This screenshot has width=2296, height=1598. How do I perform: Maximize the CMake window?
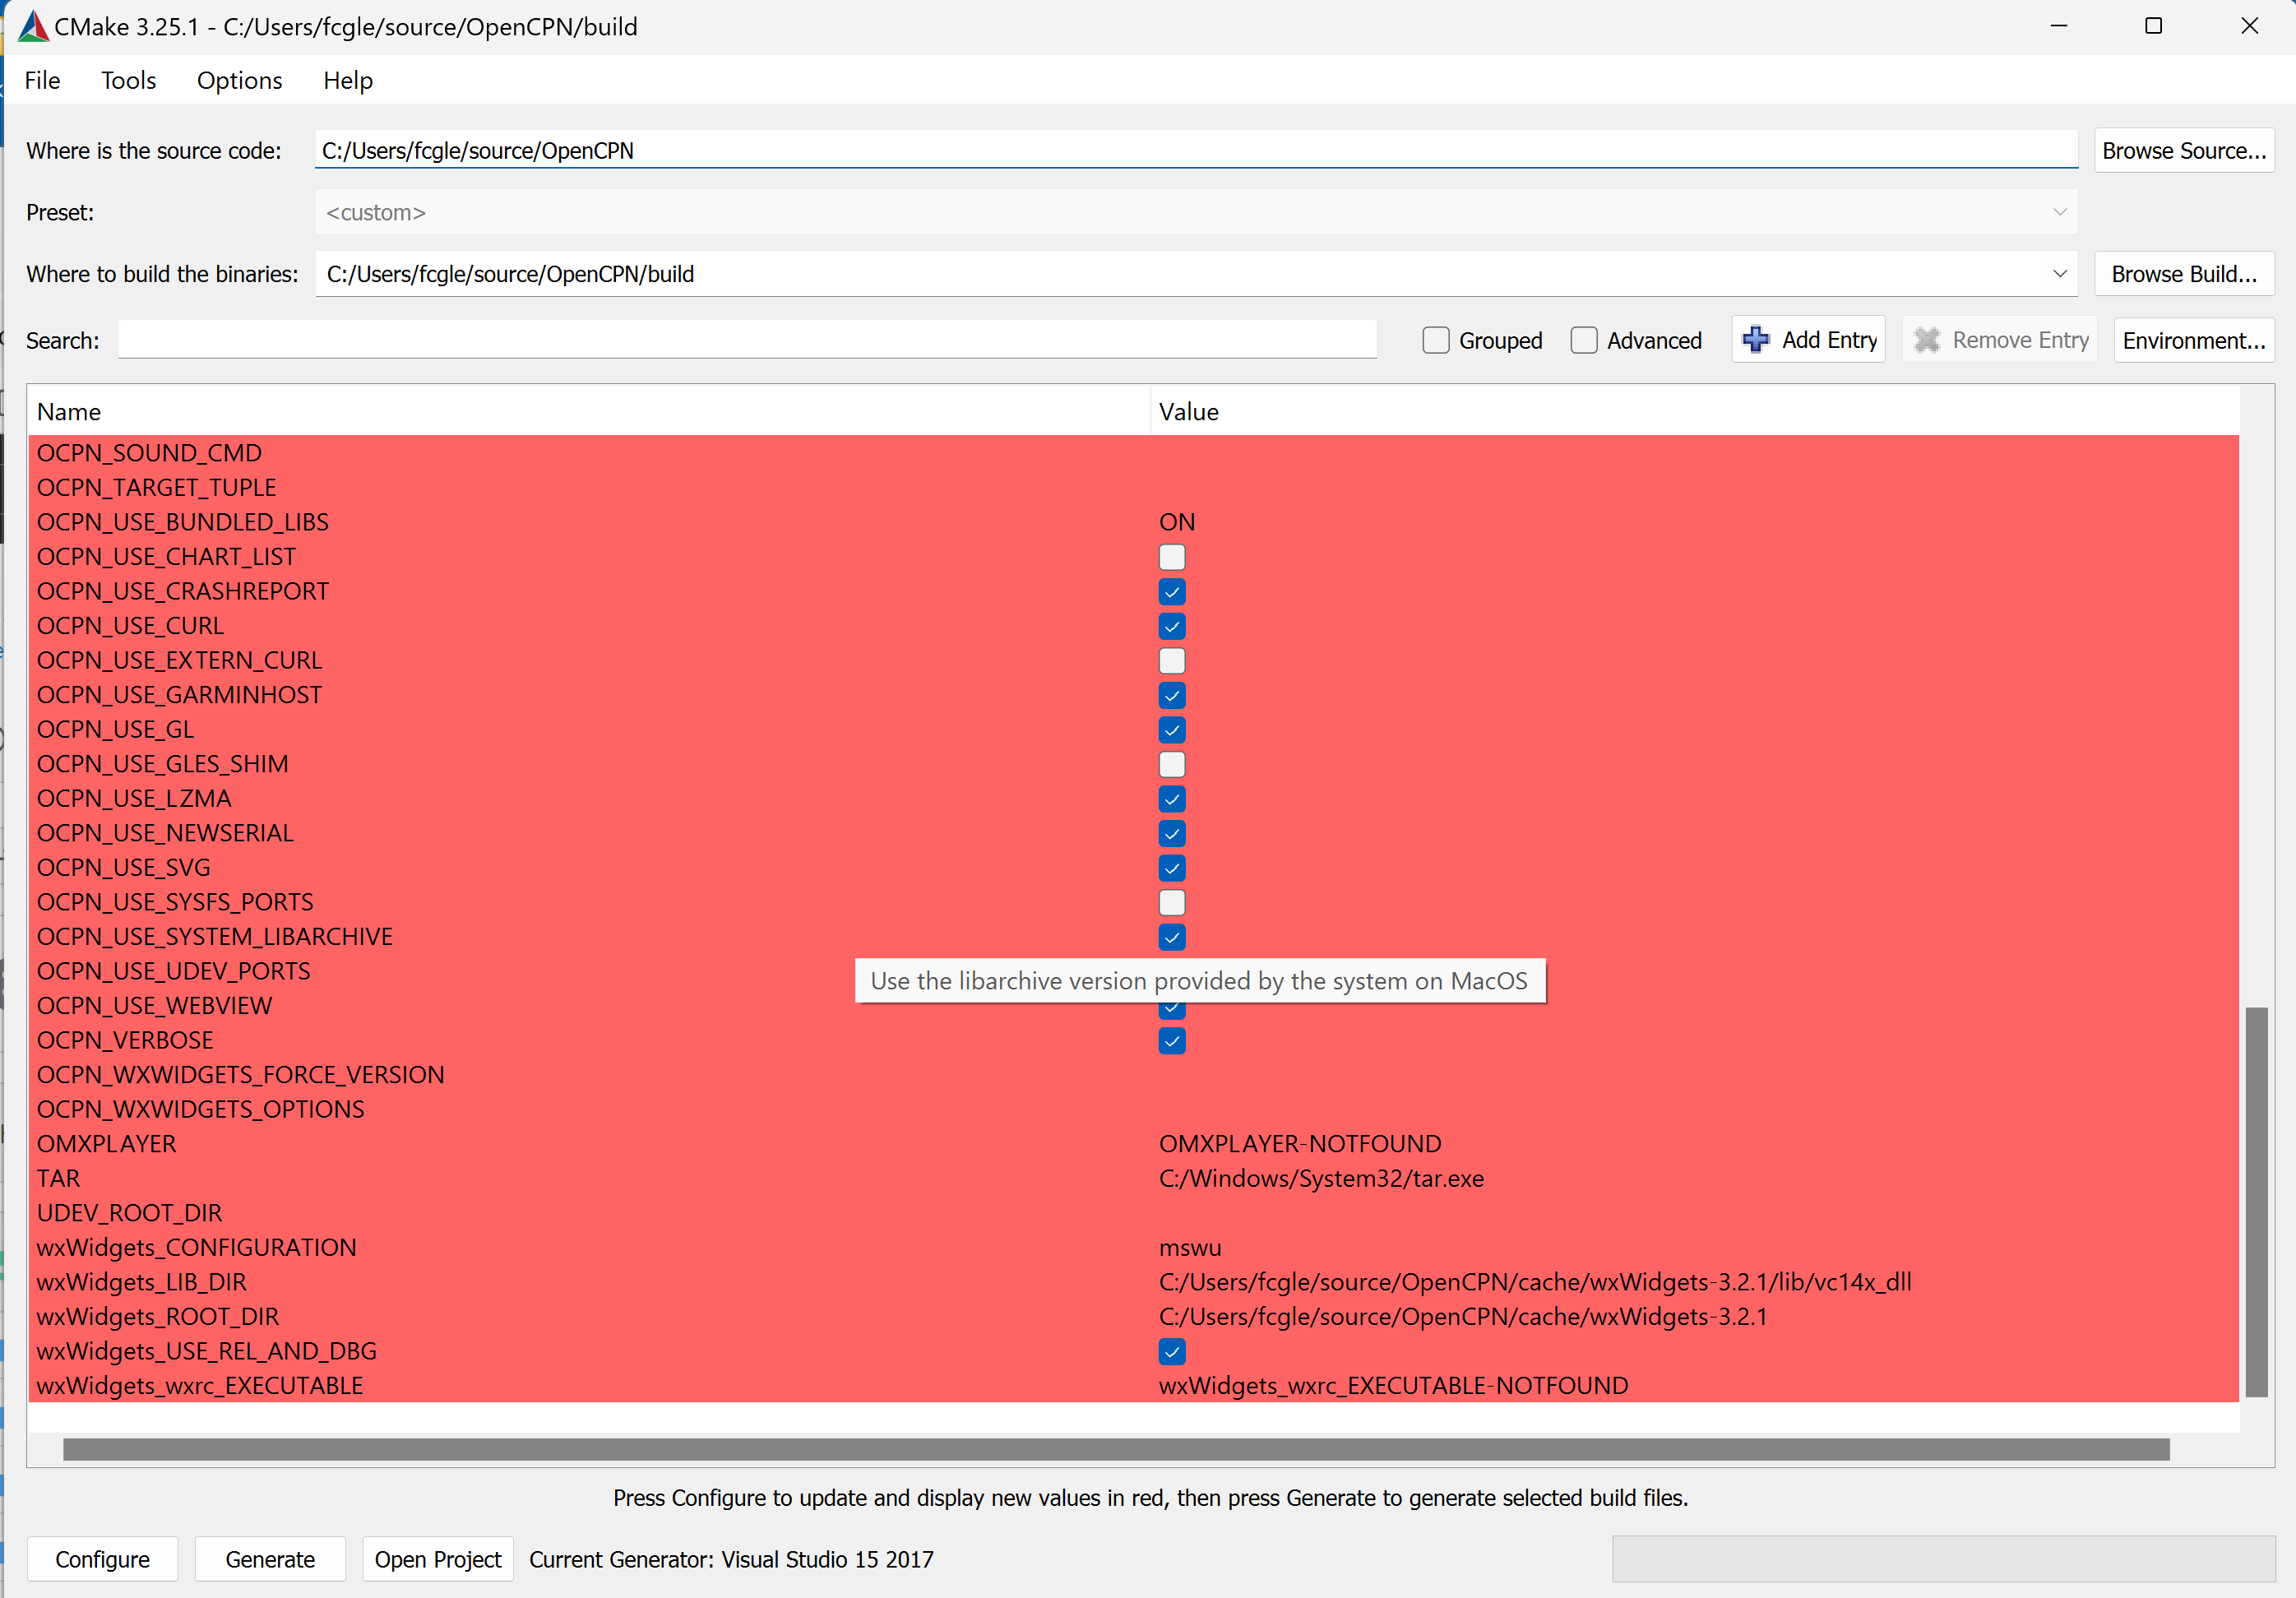[x=2153, y=26]
